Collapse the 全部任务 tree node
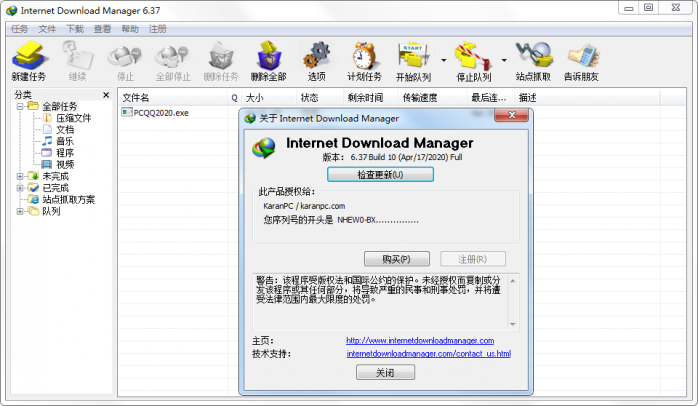698x406 pixels. pyautogui.click(x=20, y=106)
